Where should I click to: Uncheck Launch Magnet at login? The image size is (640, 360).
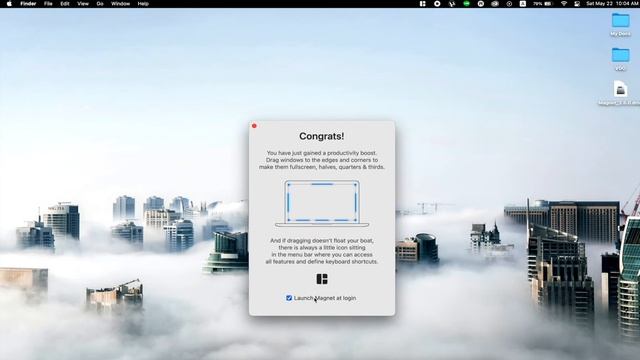(x=289, y=298)
